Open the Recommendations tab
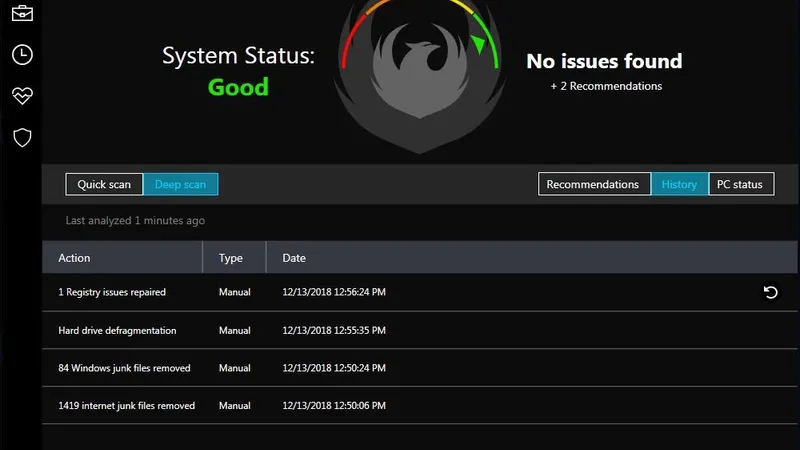Image resolution: width=800 pixels, height=450 pixels. [593, 184]
